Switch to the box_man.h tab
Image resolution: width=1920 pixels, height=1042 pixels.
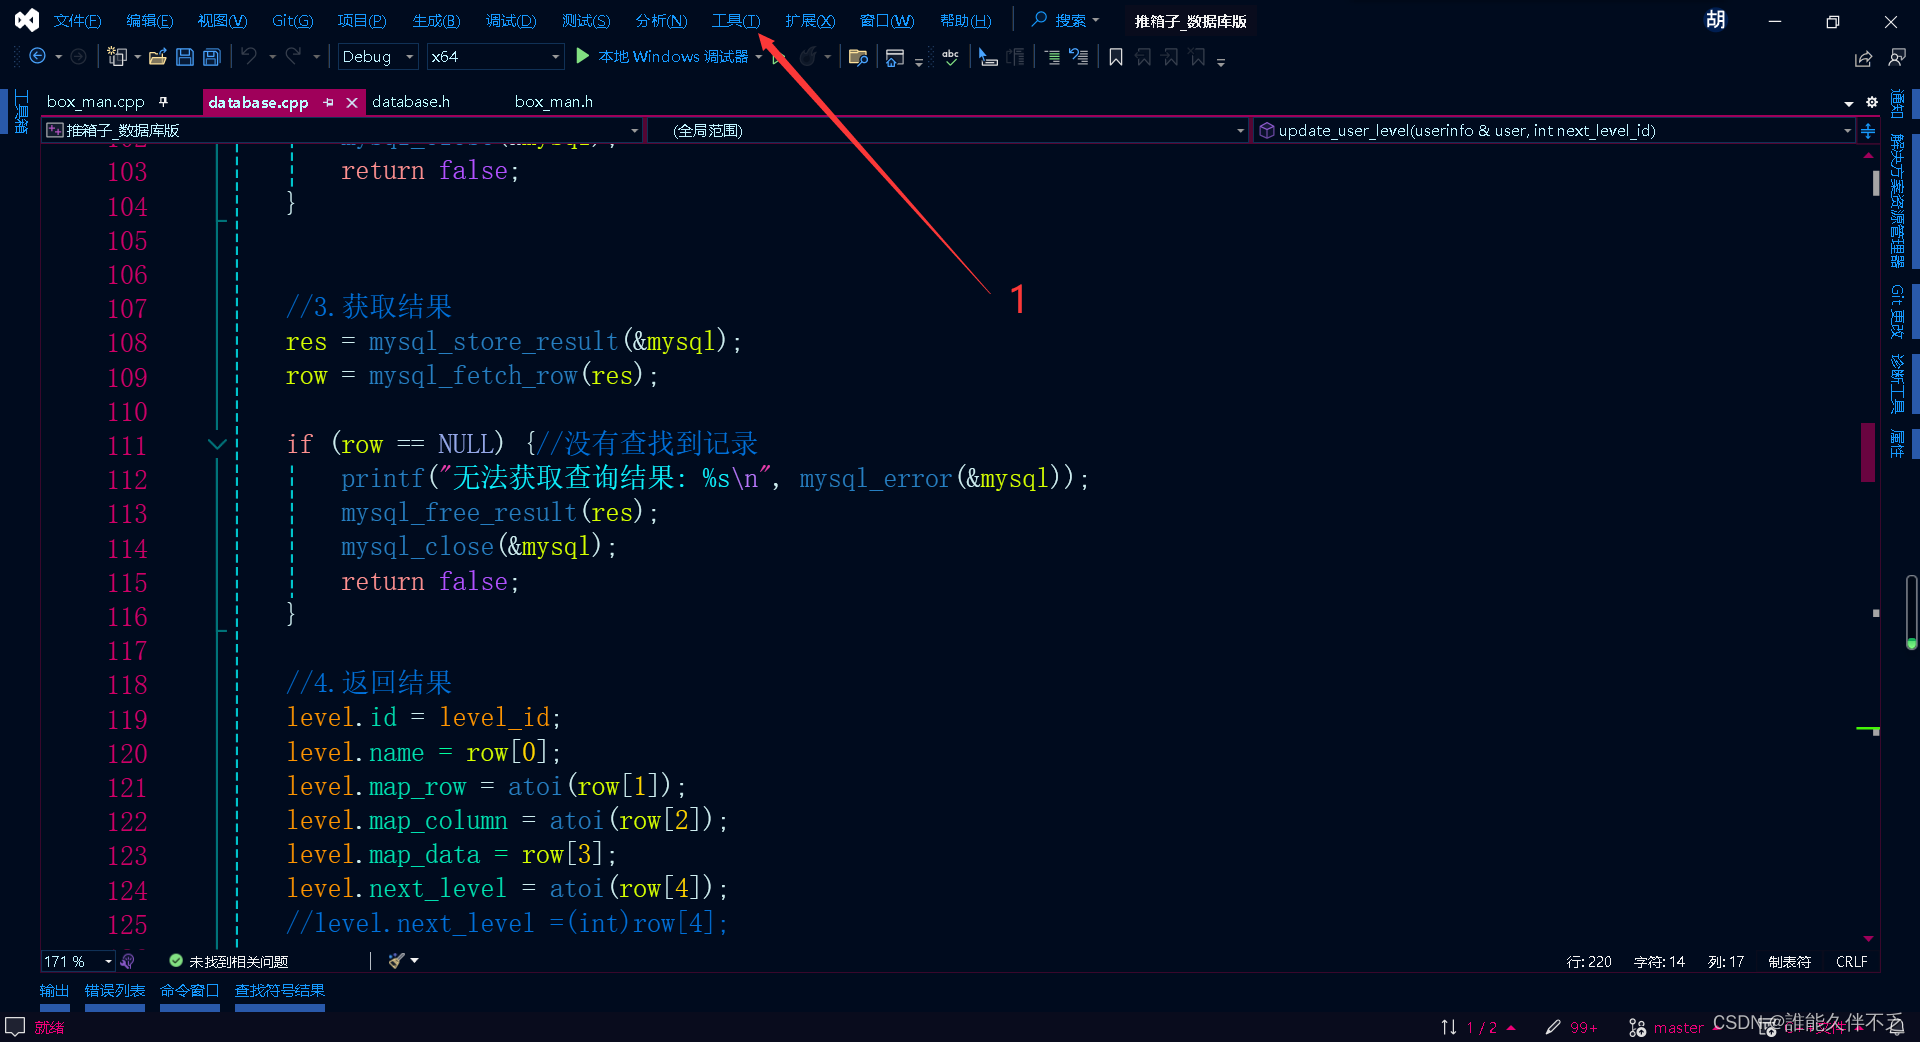point(554,101)
